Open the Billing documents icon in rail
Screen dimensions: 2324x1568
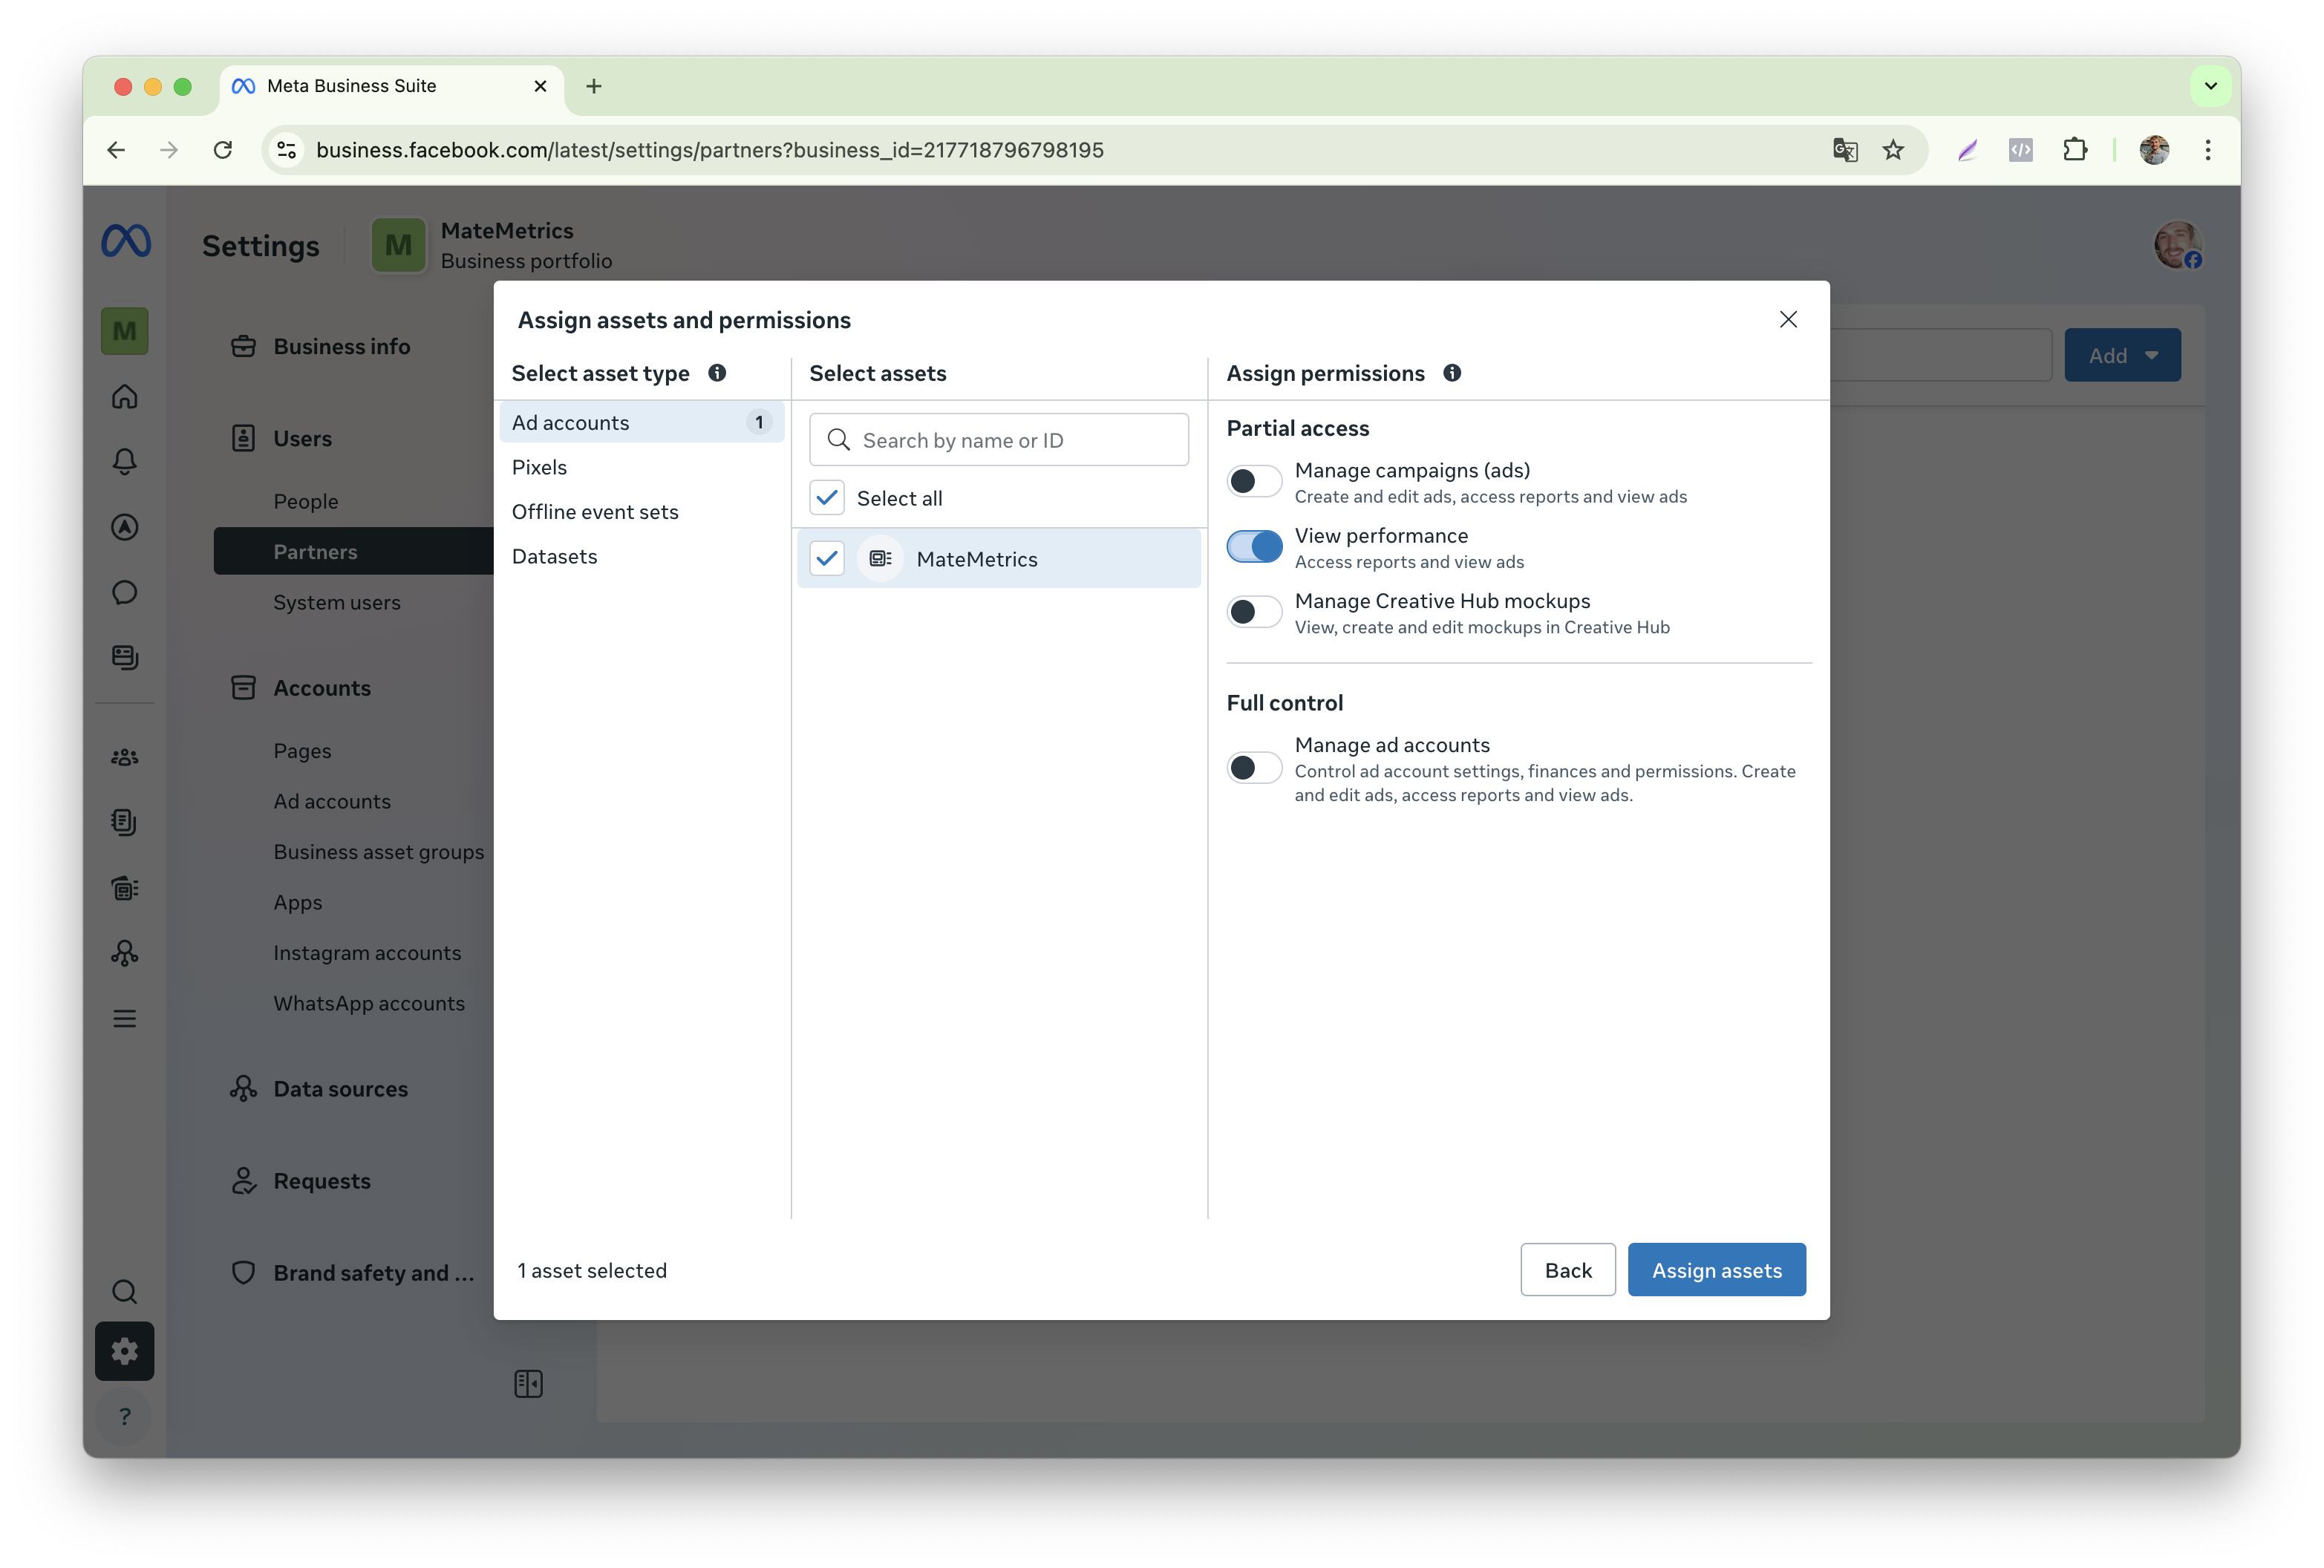125,822
